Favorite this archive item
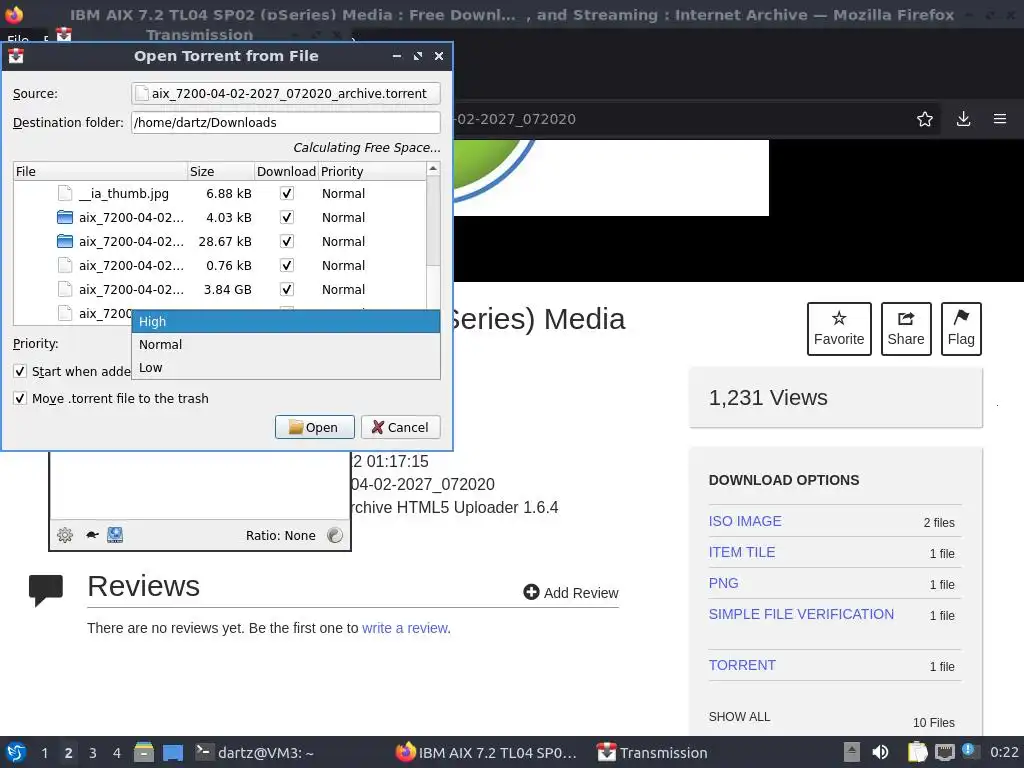This screenshot has height=768, width=1024. click(839, 328)
